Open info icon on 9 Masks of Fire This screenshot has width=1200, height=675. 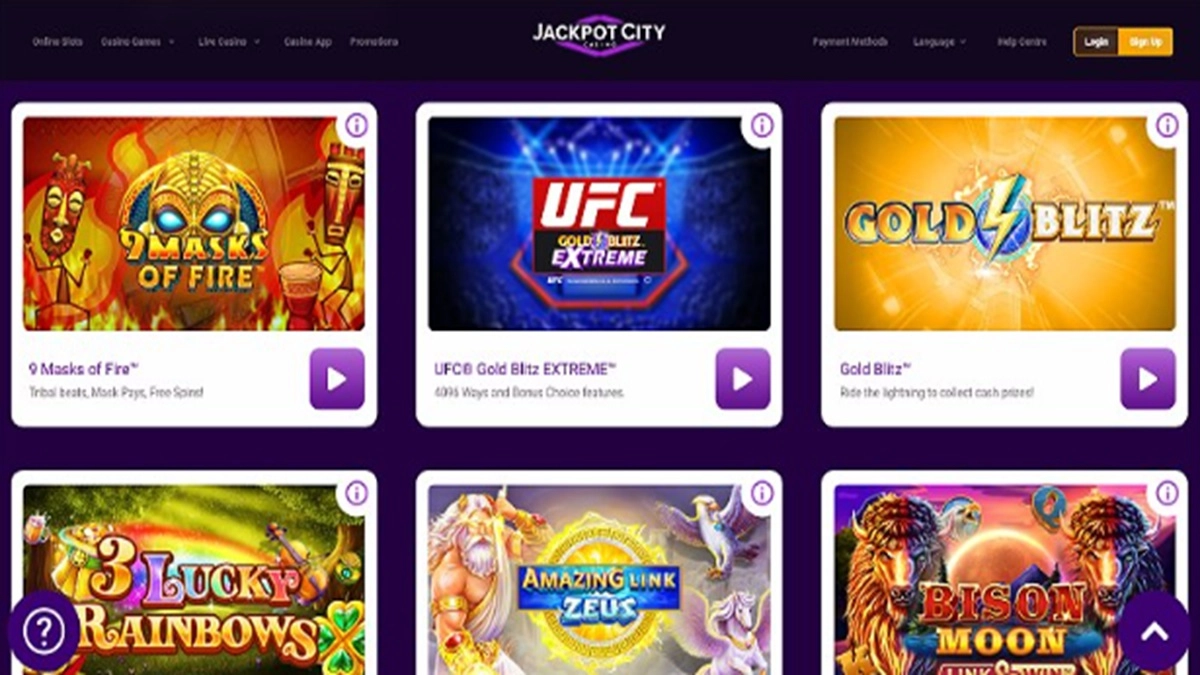[357, 125]
